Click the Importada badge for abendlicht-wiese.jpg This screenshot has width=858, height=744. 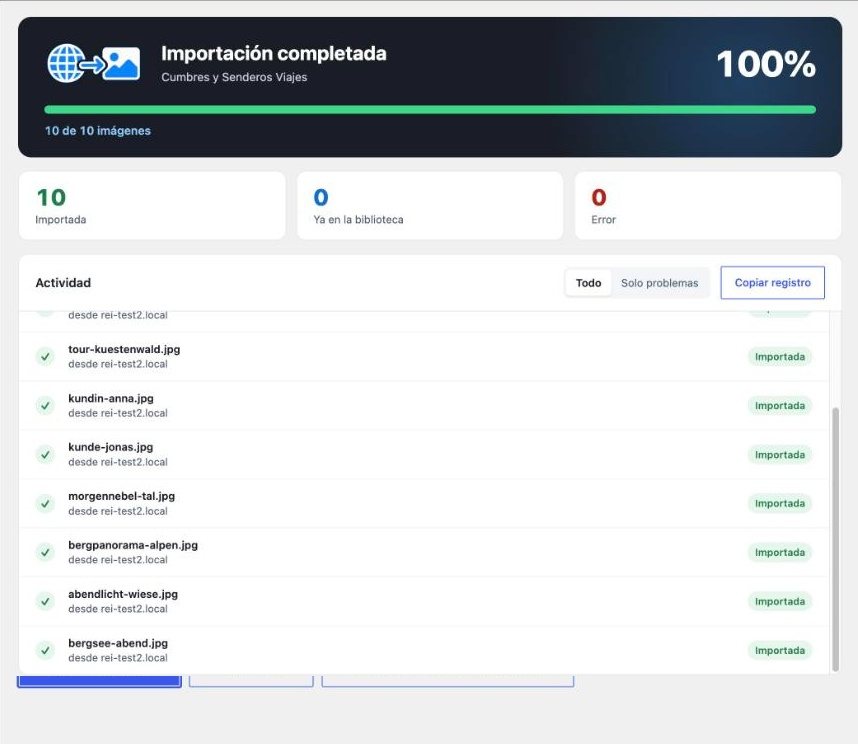(x=780, y=601)
